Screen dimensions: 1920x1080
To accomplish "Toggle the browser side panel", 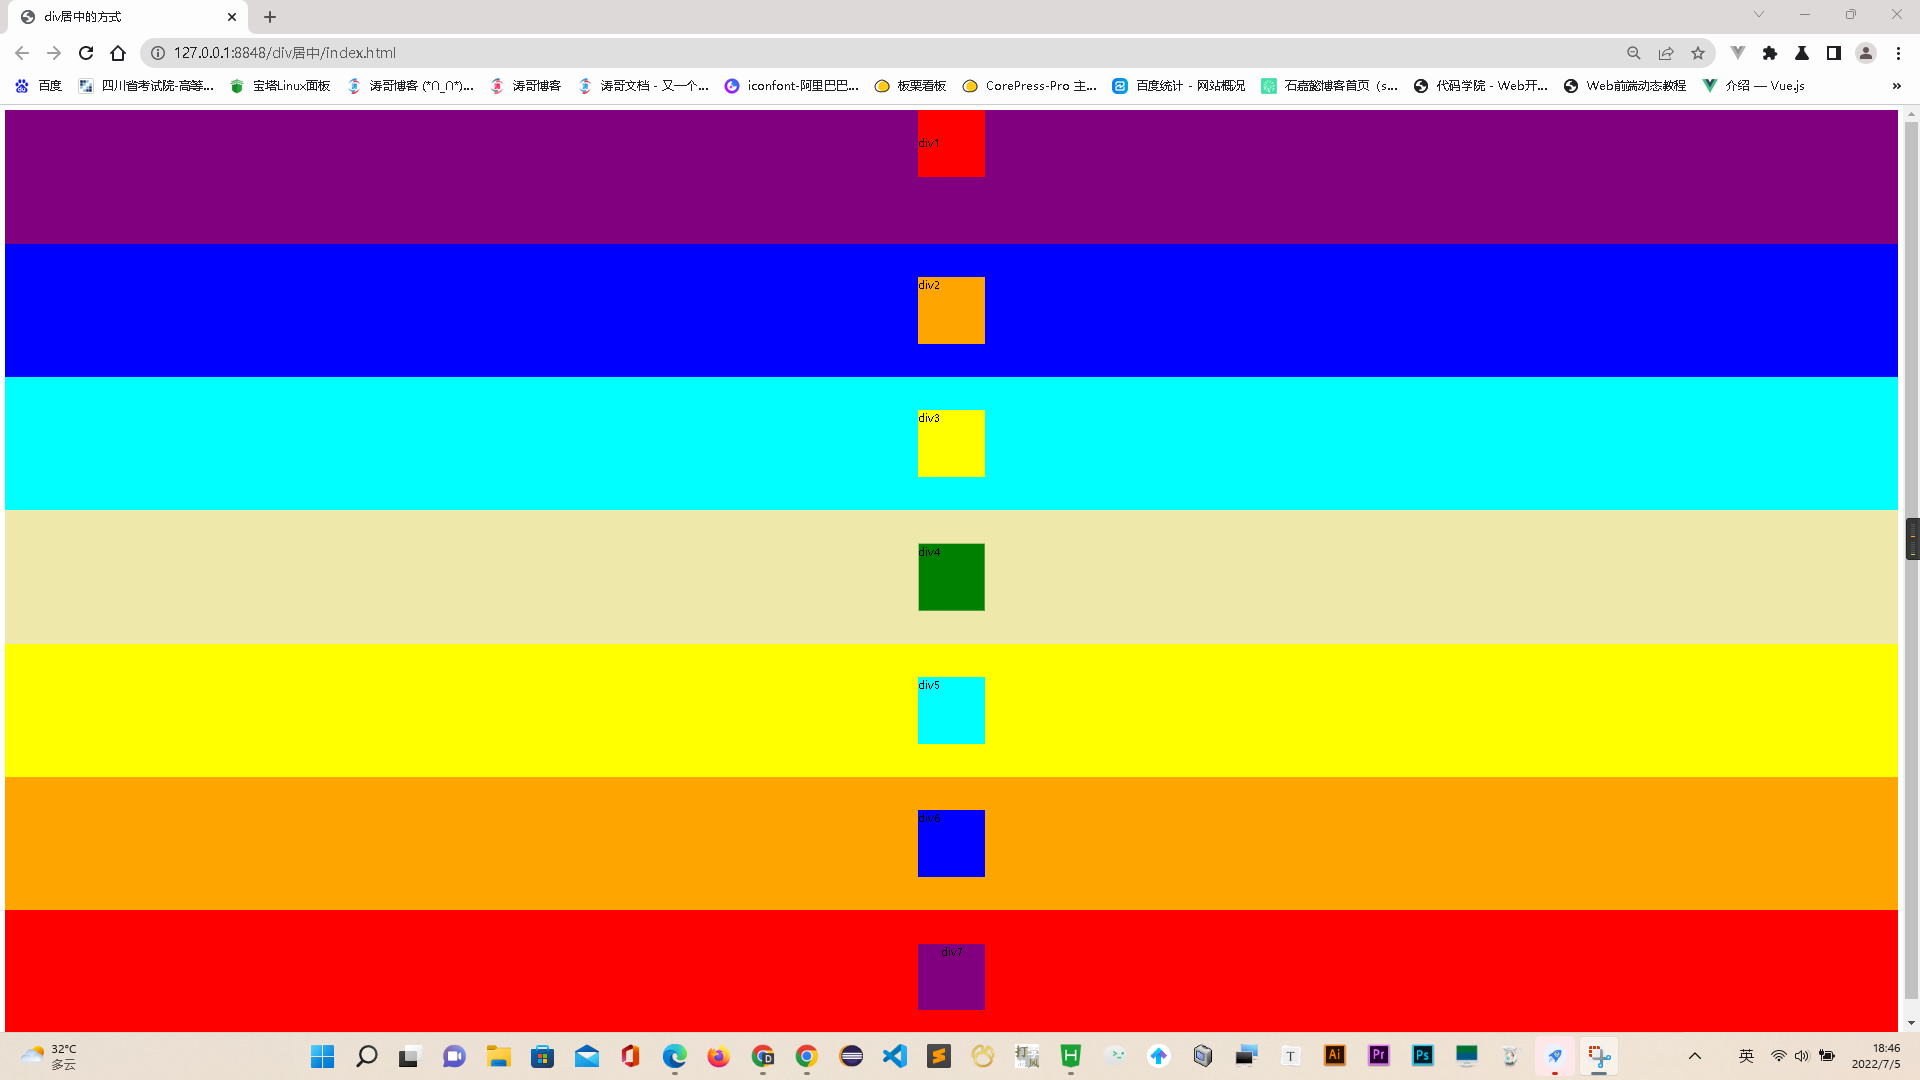I will click(x=1834, y=53).
